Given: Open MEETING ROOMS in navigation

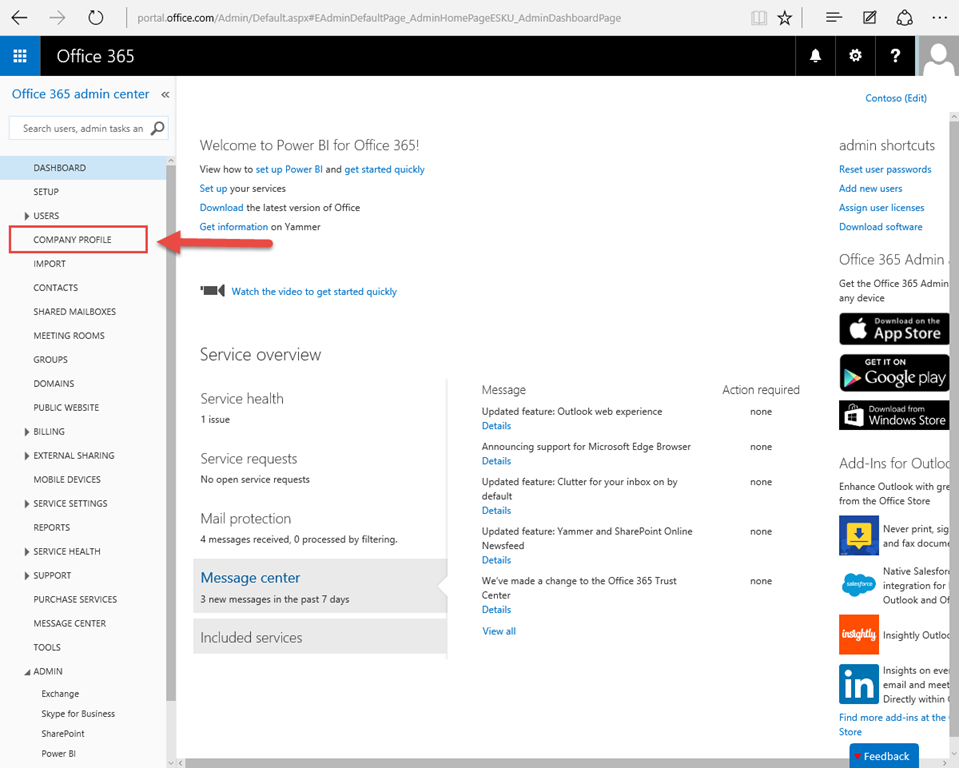Looking at the screenshot, I should point(69,336).
